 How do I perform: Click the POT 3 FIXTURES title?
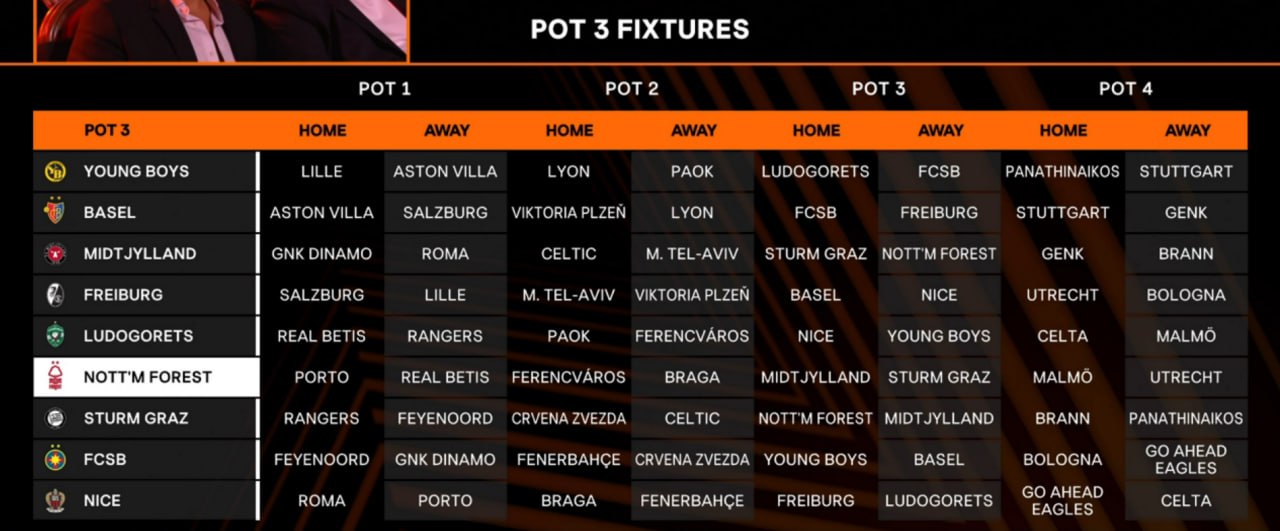[639, 29]
